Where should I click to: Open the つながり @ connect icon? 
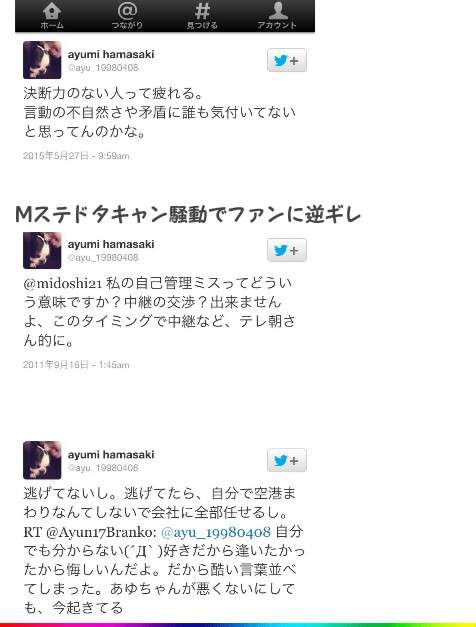[127, 16]
